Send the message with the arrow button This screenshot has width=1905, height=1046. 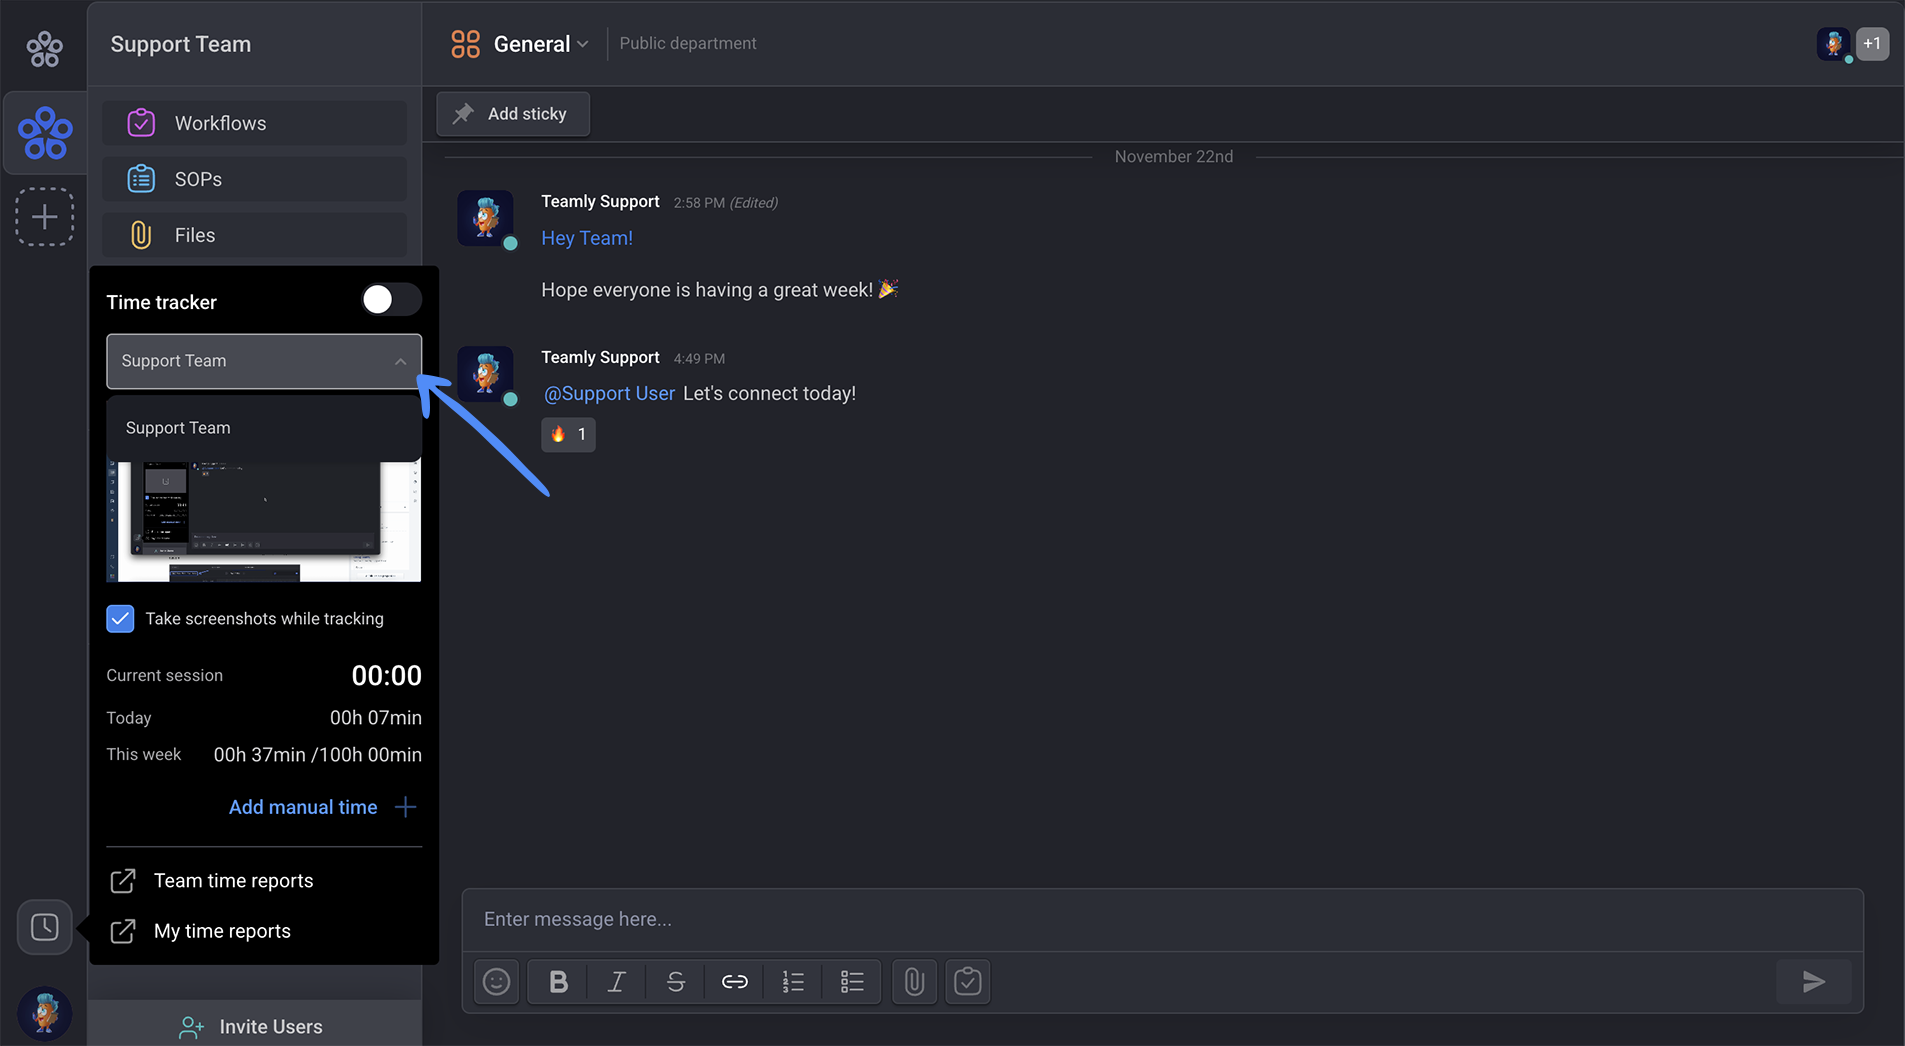tap(1814, 982)
